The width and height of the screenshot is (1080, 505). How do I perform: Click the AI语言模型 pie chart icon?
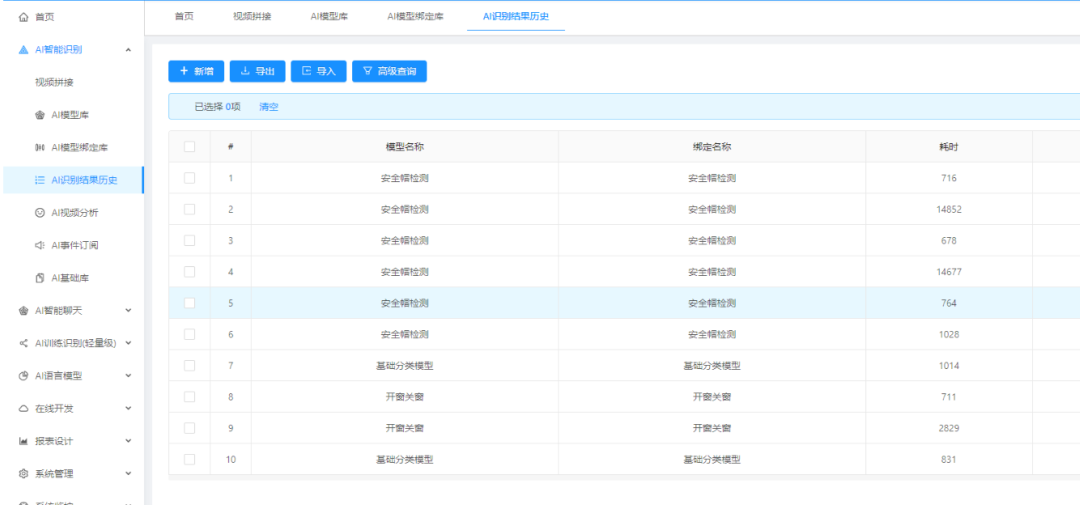(x=24, y=376)
